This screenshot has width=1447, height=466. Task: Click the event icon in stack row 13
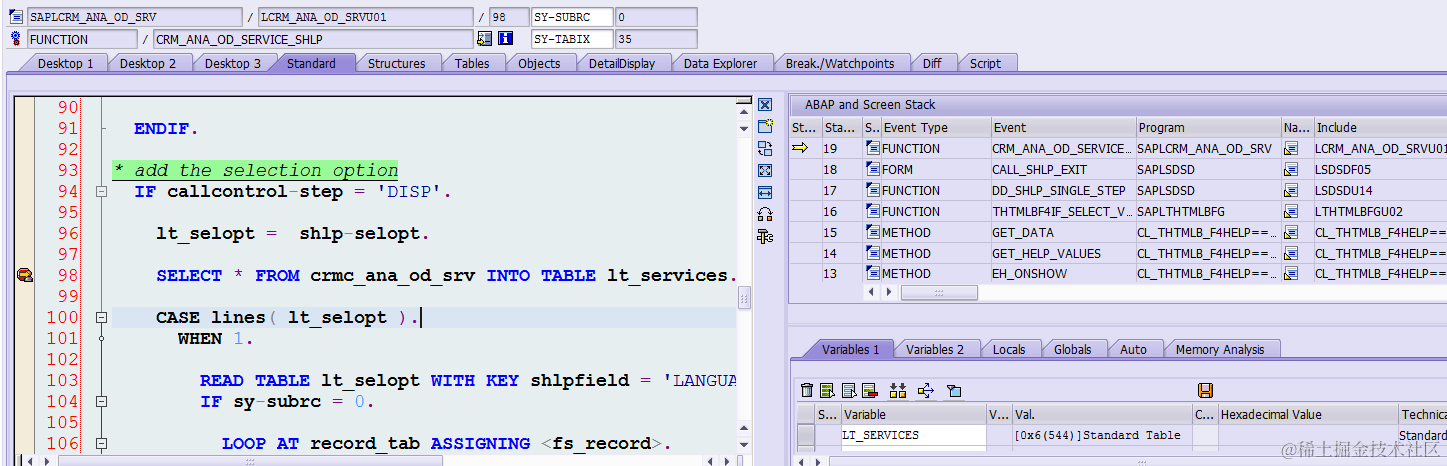click(873, 274)
